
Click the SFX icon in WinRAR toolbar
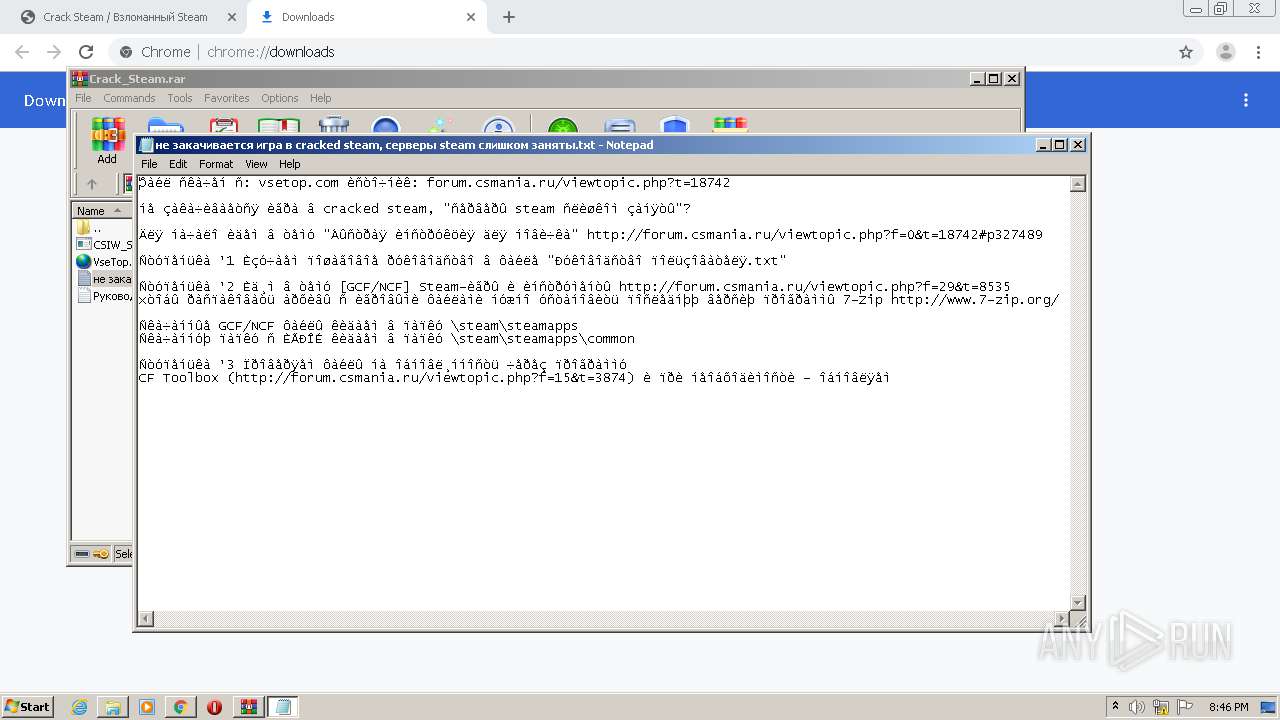pos(730,126)
